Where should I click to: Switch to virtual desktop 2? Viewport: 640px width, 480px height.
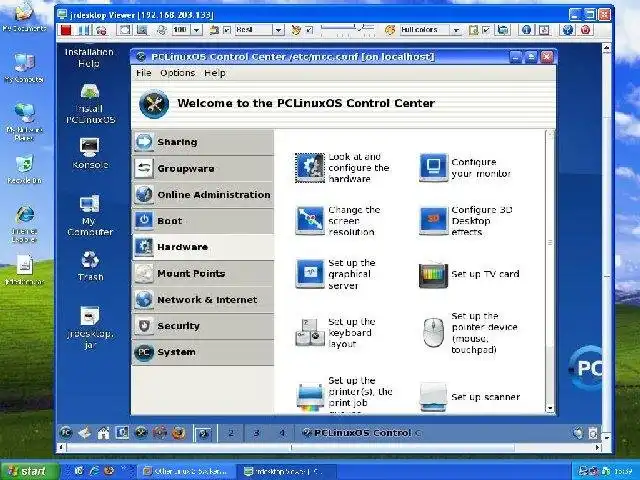click(231, 433)
